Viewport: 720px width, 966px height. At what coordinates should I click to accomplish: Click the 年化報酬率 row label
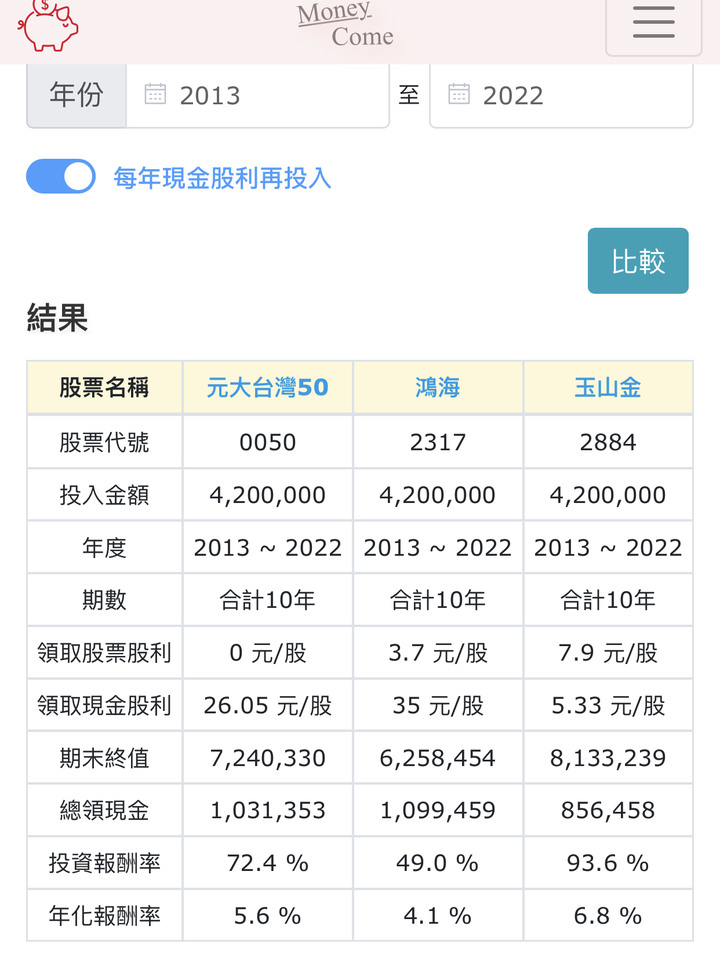105,915
